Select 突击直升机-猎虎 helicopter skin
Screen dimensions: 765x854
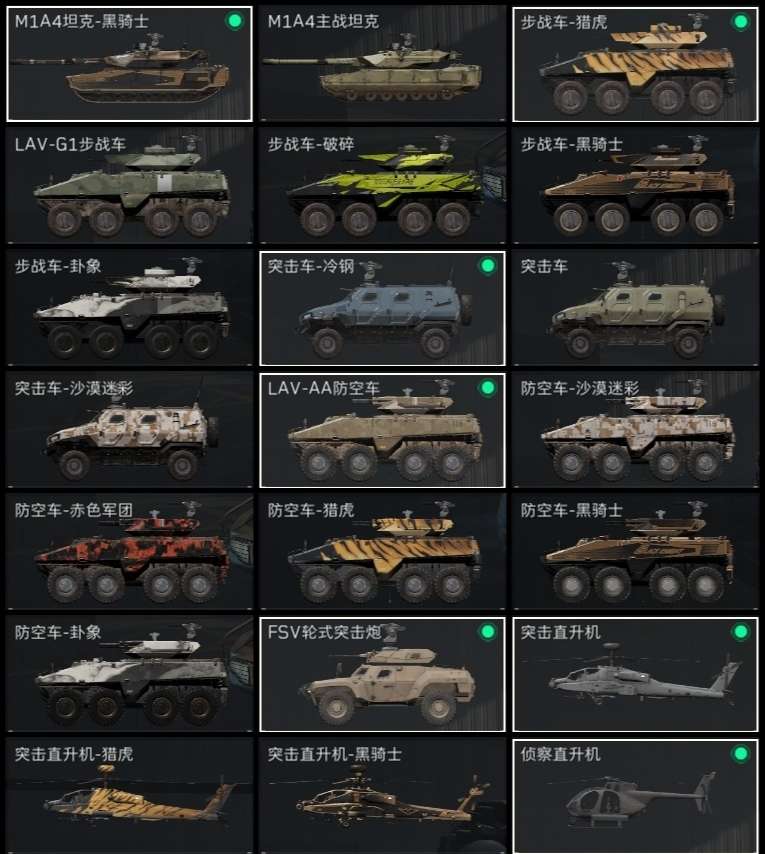click(130, 796)
